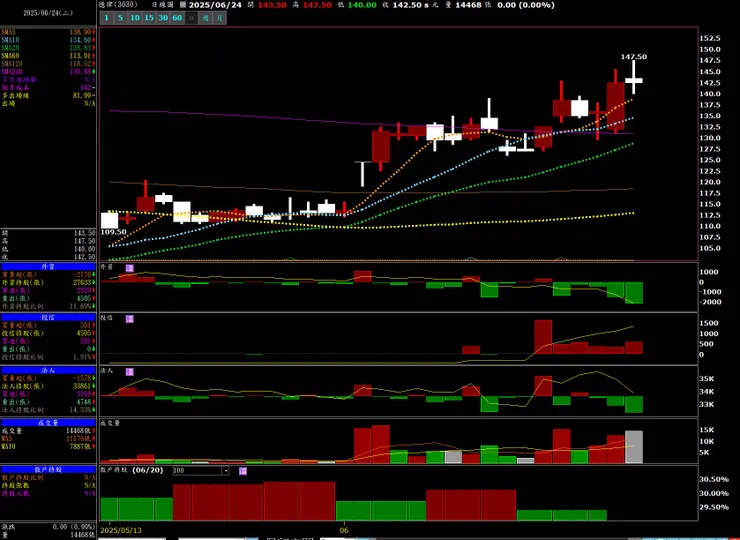Open the purple settings icon in 法人 panel
The width and height of the screenshot is (740, 540).
(129, 372)
